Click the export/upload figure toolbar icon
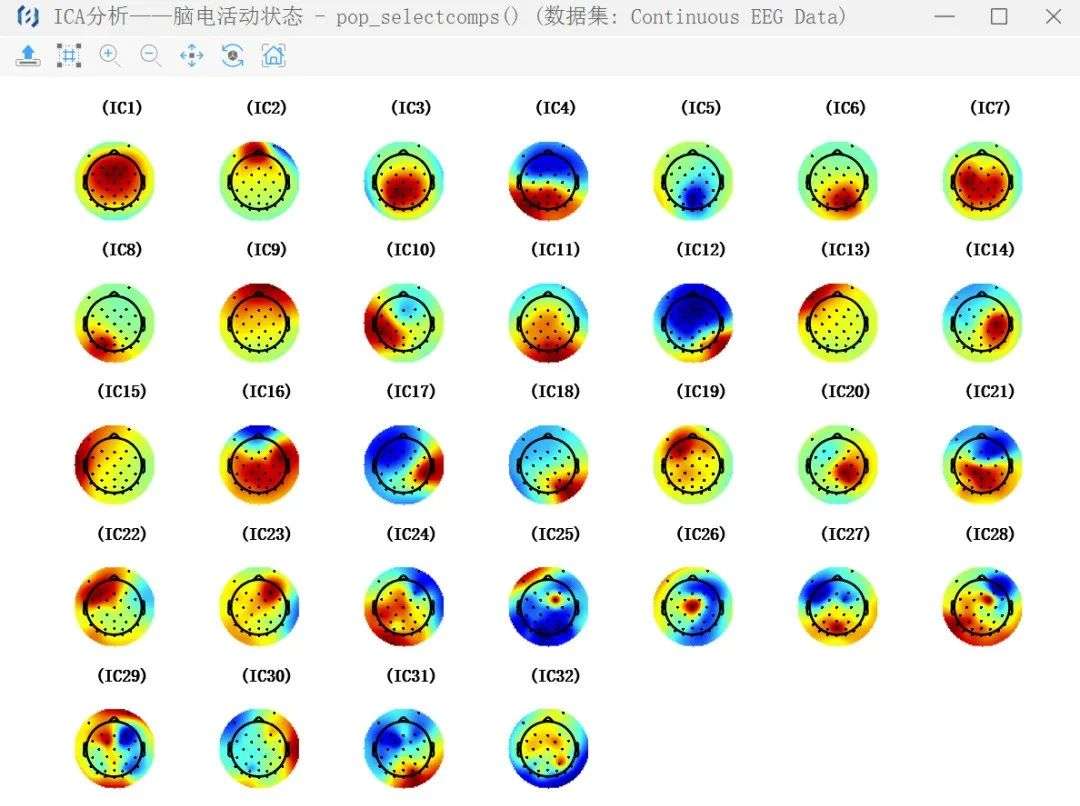The image size is (1080, 806). pyautogui.click(x=28, y=56)
